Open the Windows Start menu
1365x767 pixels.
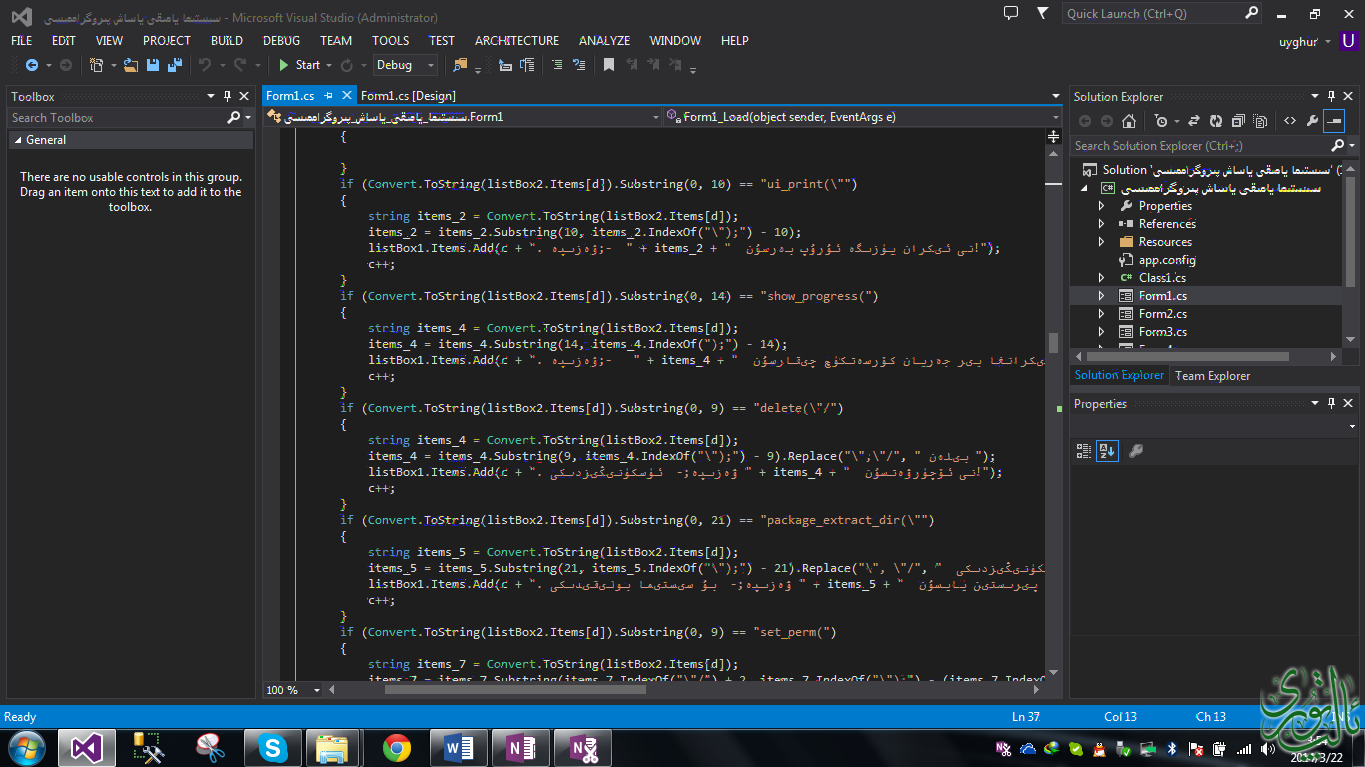(26, 748)
